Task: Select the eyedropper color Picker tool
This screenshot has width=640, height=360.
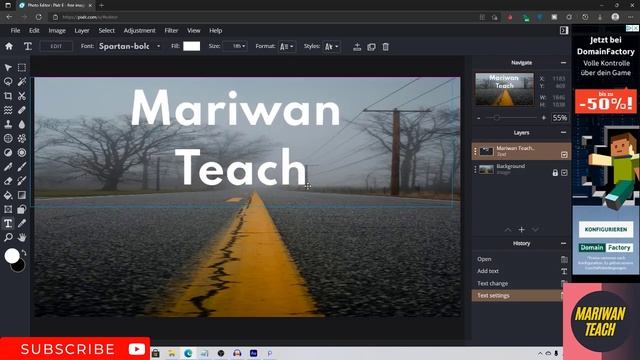Action: click(x=22, y=223)
